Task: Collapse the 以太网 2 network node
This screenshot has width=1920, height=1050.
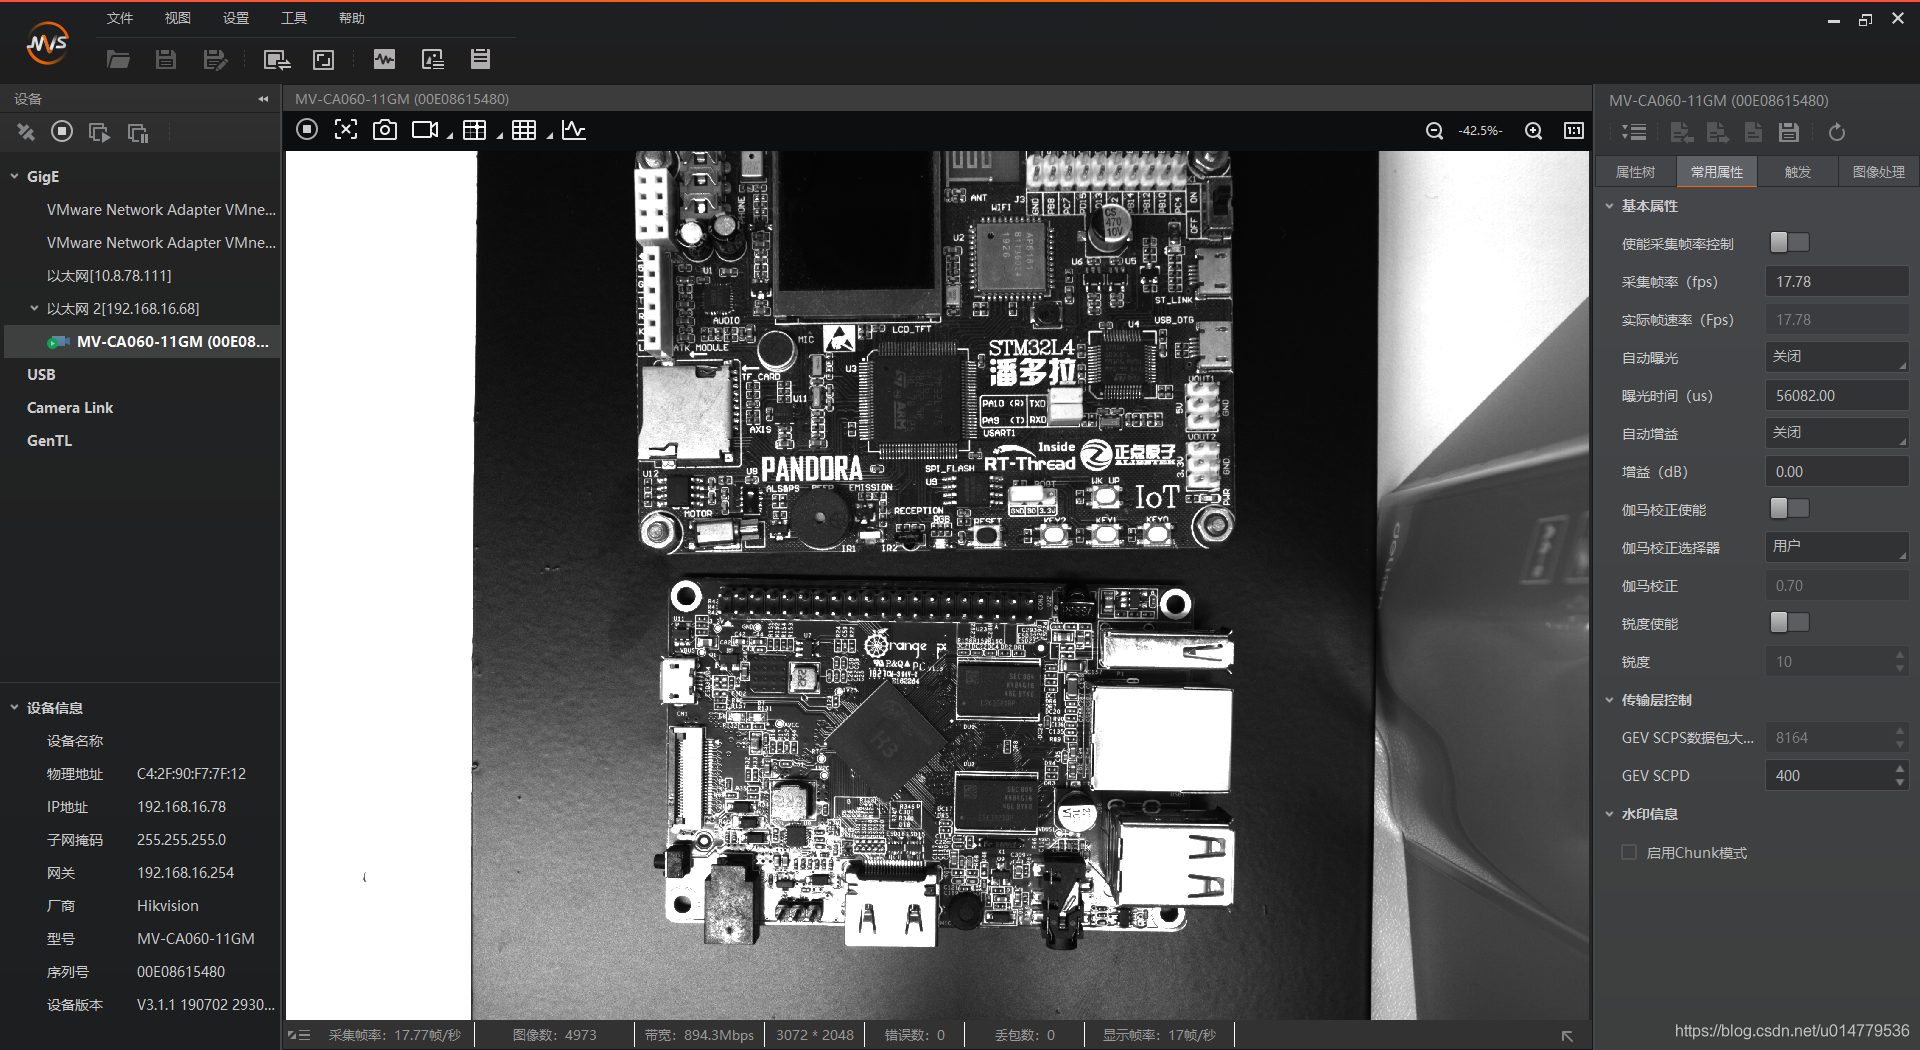Action: point(34,308)
